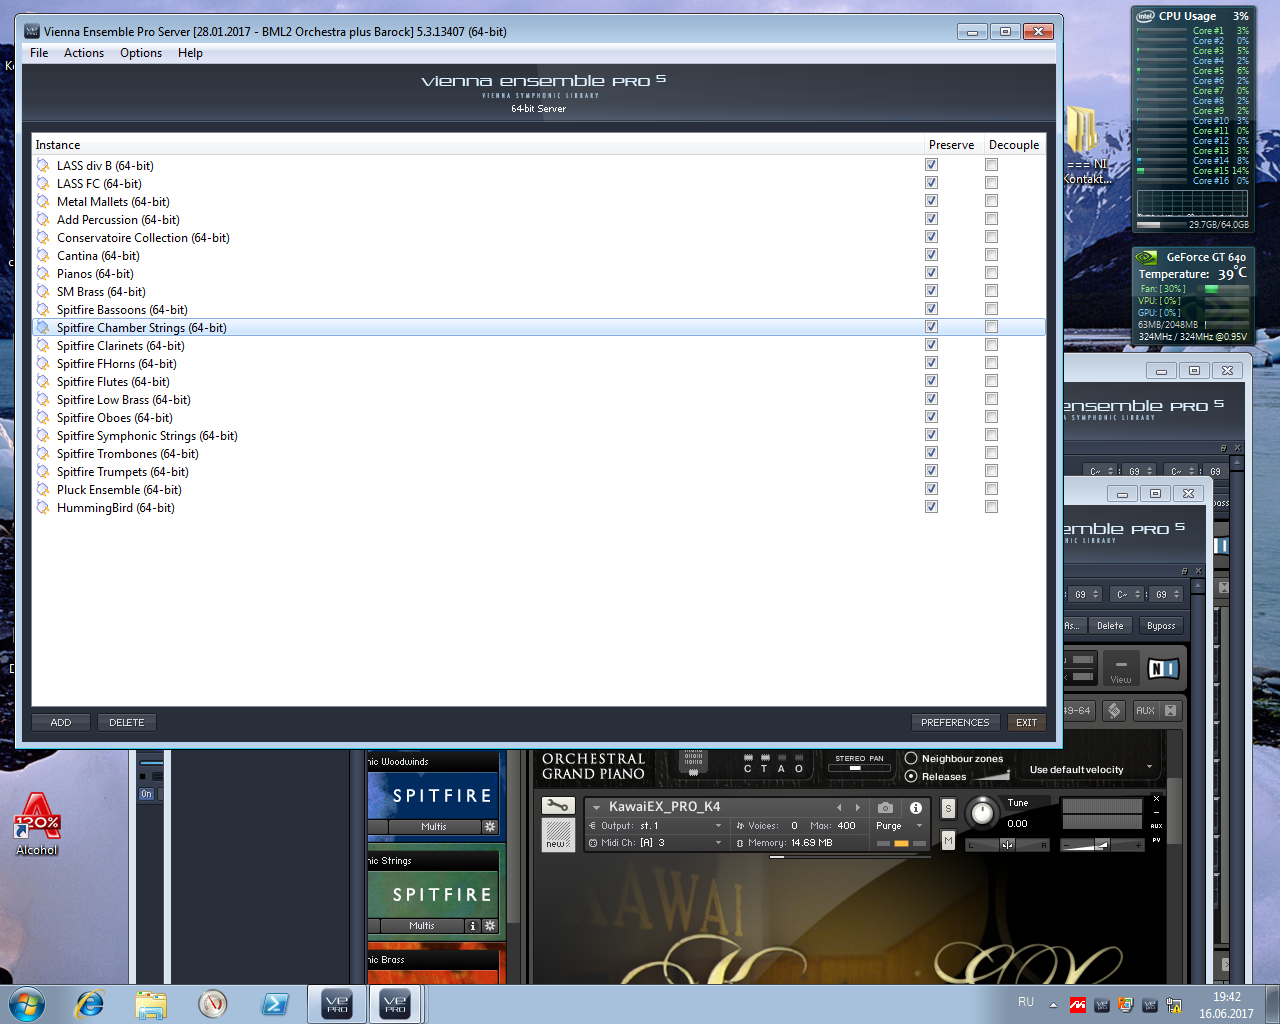Switch to first VE PRO taskbar window
This screenshot has width=1280, height=1024.
point(337,1004)
